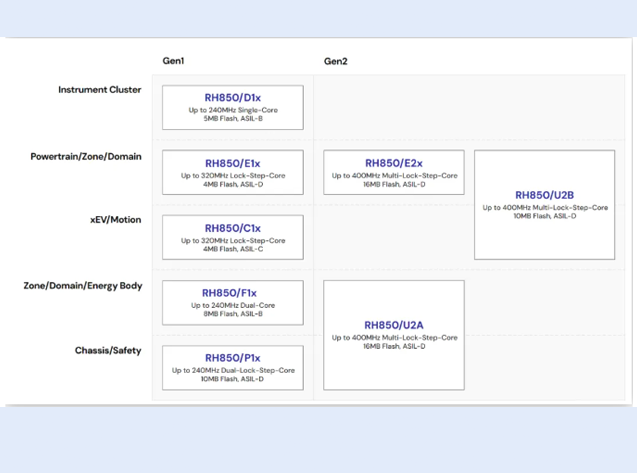Select the Instrument Cluster row label
Screen dimensions: 637x473
(99, 90)
